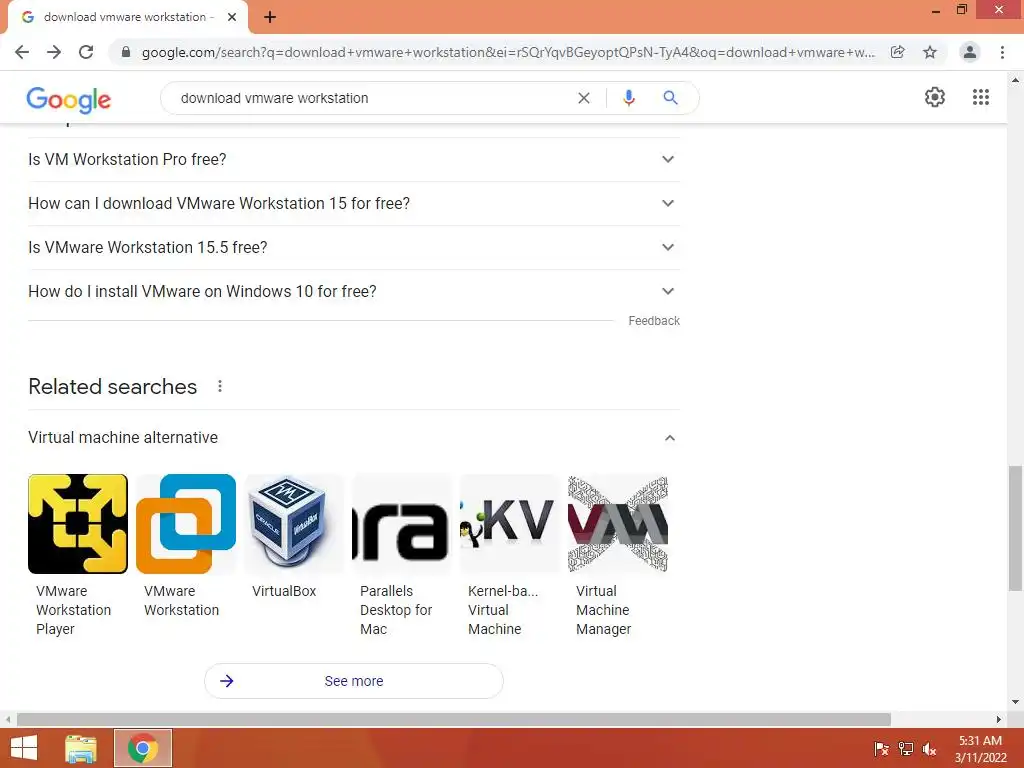
Task: Open File Explorer from the taskbar
Action: click(81, 748)
